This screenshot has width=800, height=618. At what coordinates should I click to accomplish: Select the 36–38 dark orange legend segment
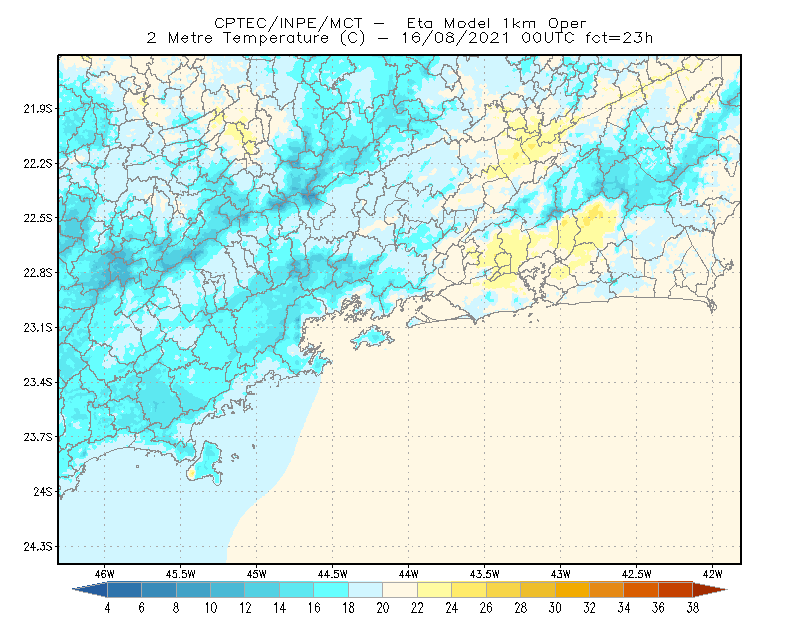pyautogui.click(x=676, y=590)
